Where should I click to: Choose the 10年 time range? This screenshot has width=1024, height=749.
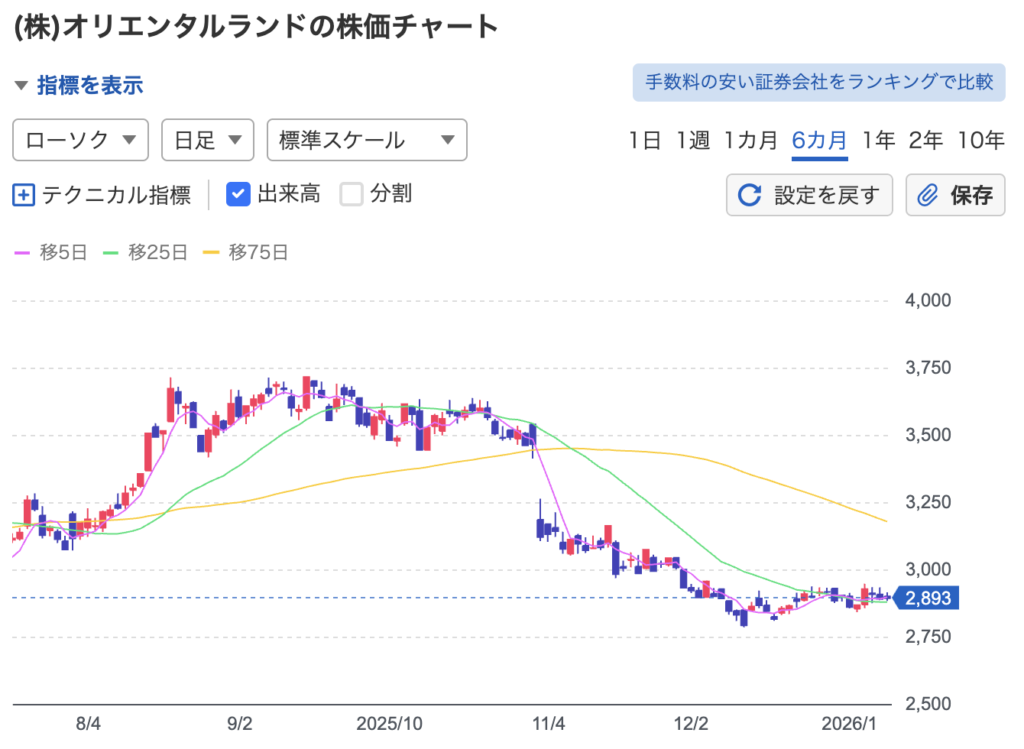[980, 140]
